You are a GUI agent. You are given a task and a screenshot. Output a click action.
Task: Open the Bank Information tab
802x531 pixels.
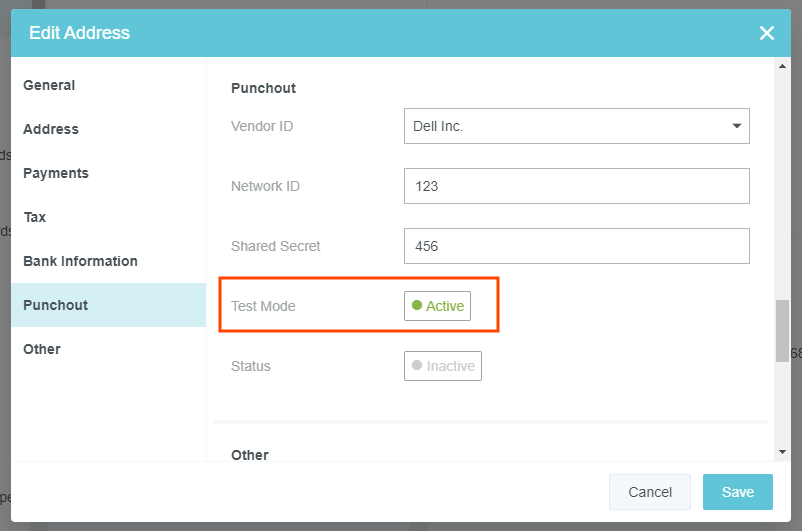pos(80,261)
